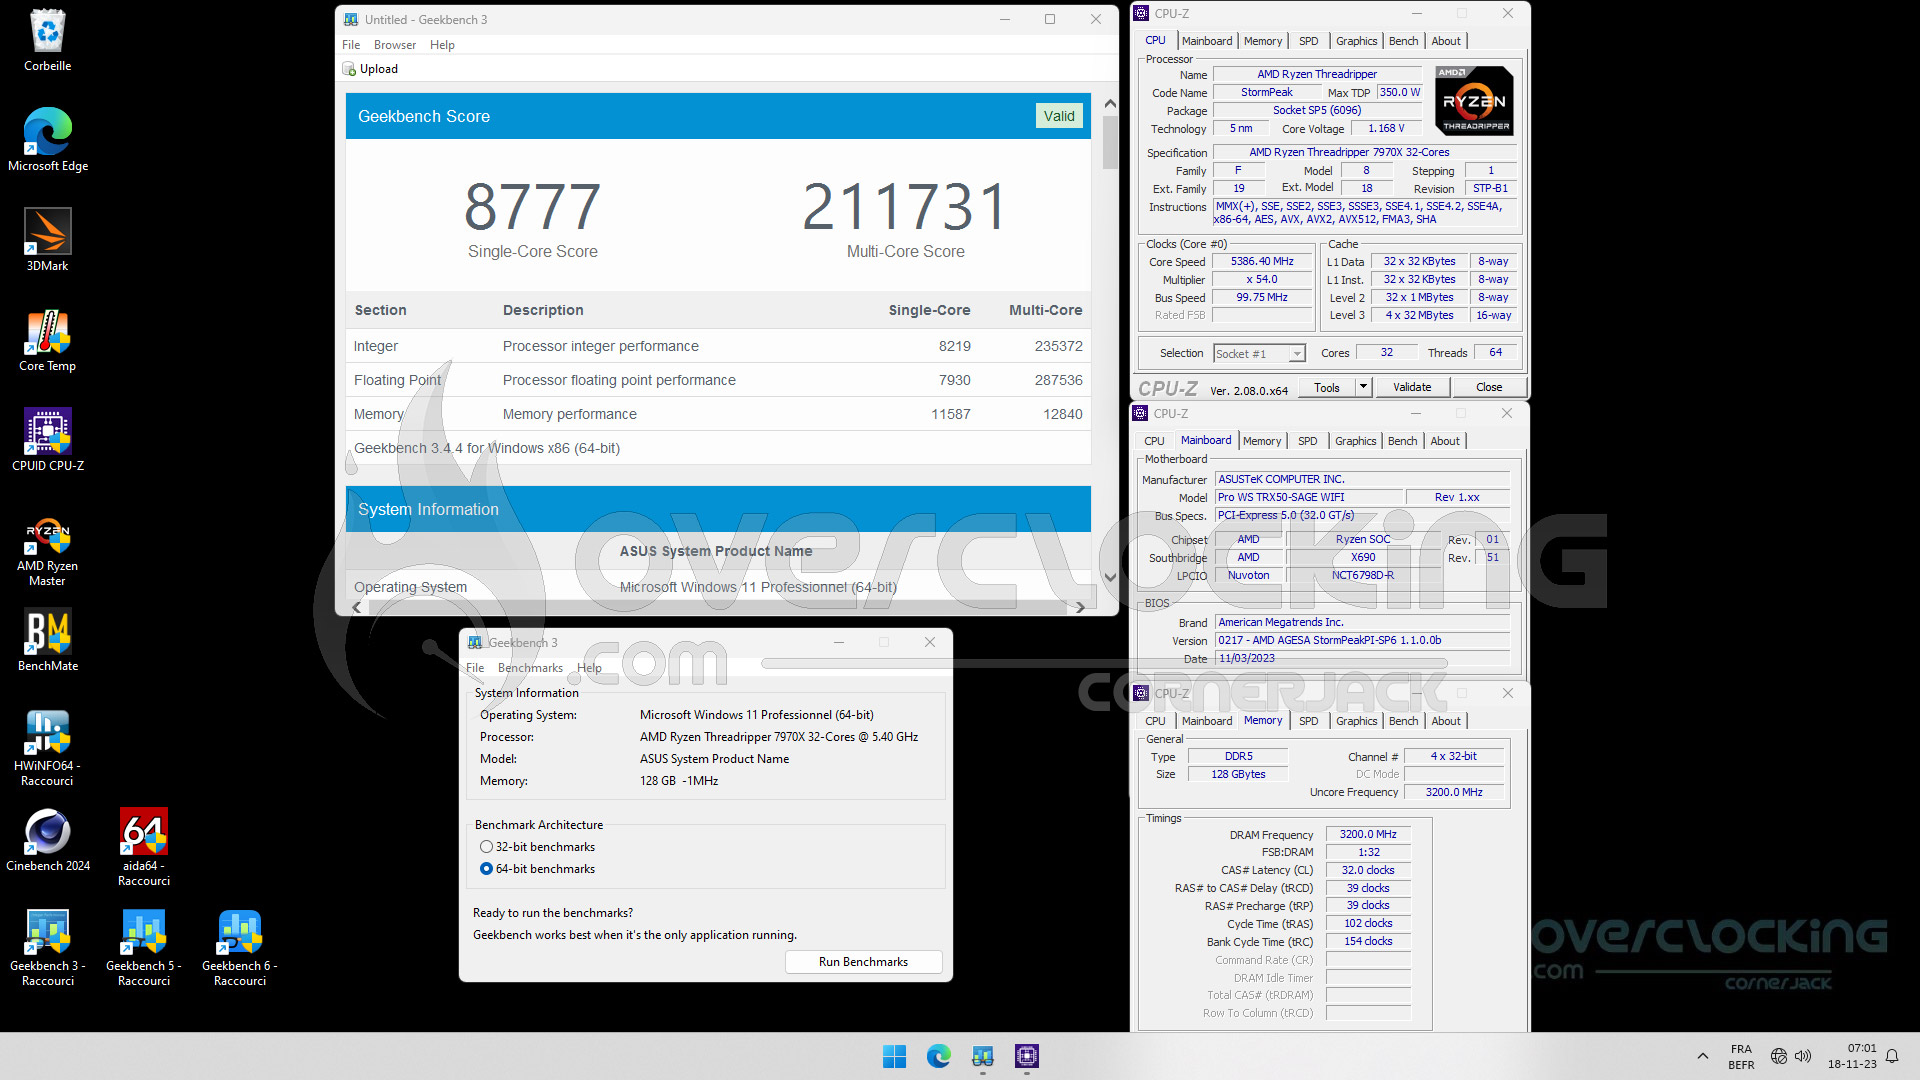1920x1080 pixels.
Task: Open File menu in Geekbench 3 dialog
Action: pos(475,668)
